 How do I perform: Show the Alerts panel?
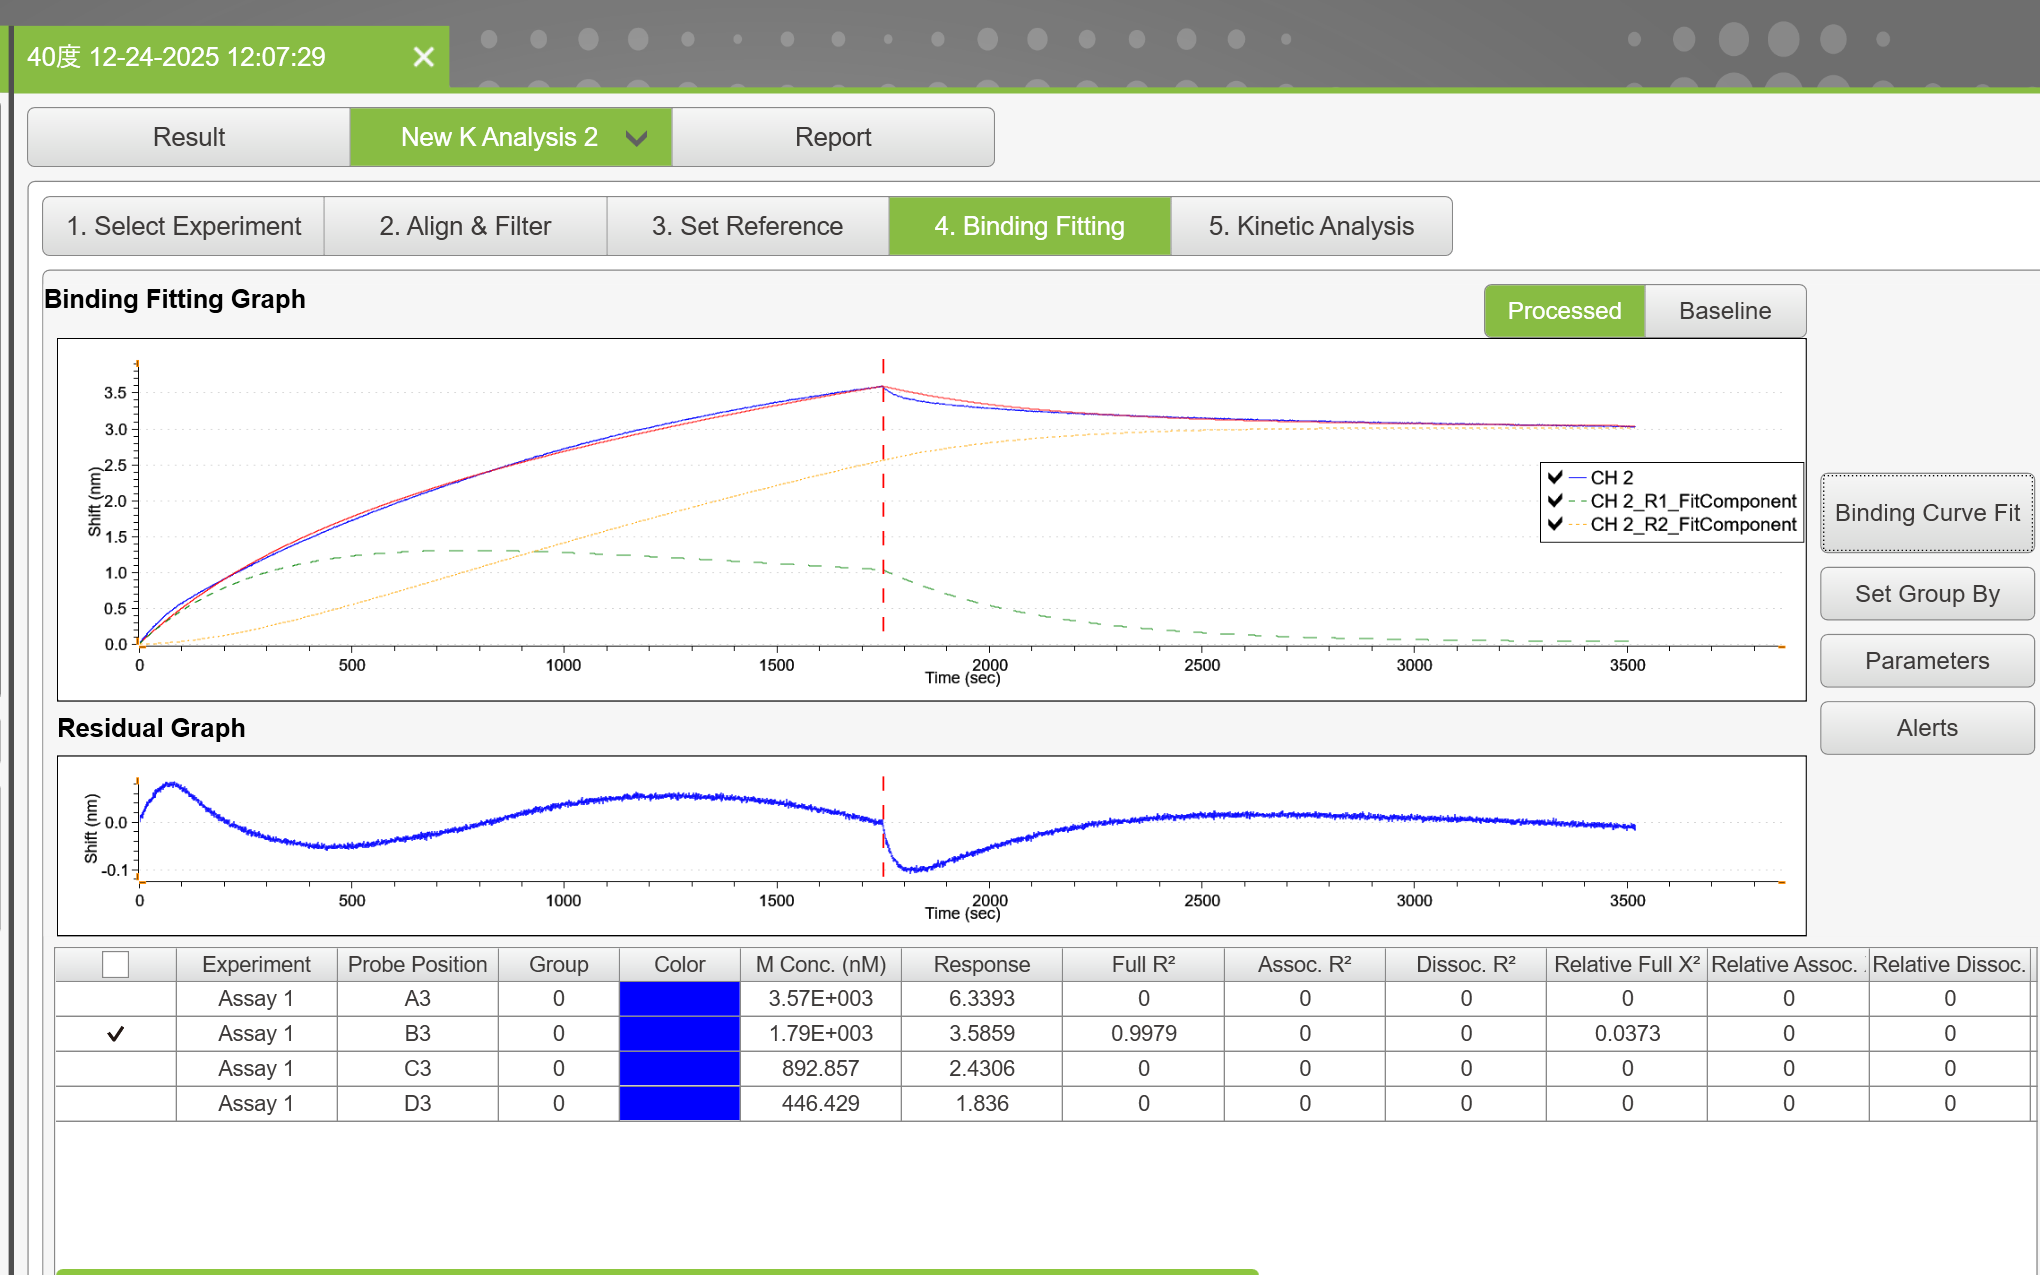[1927, 728]
